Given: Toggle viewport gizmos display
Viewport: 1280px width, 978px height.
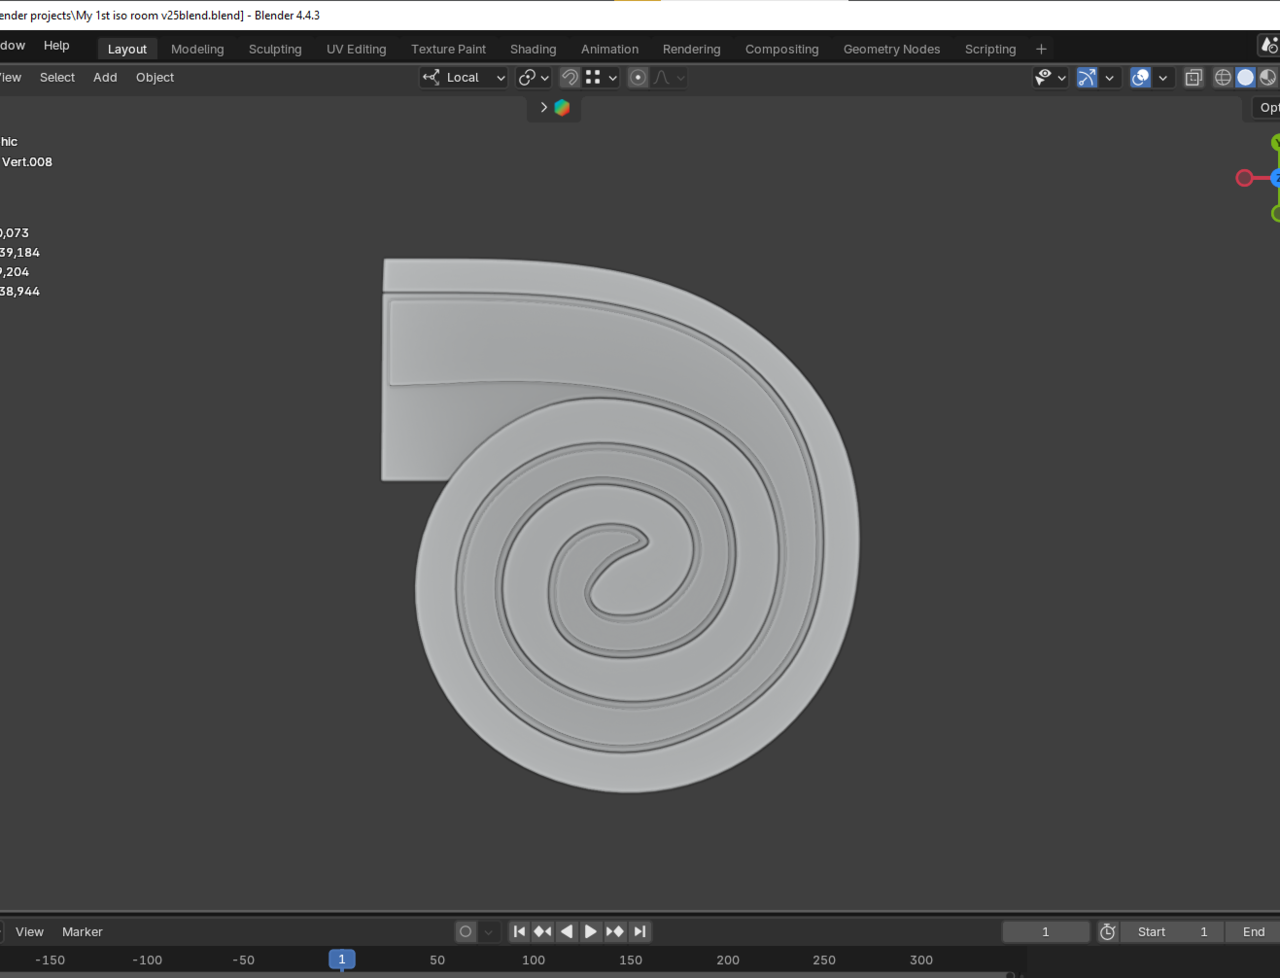Looking at the screenshot, I should pos(1087,78).
